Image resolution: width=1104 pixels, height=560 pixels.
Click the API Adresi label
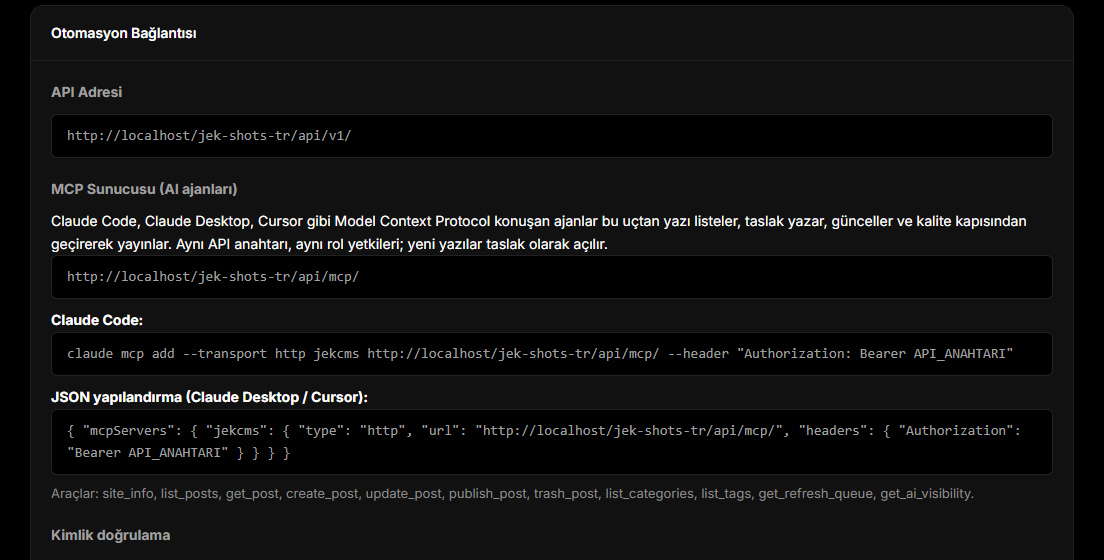click(86, 92)
